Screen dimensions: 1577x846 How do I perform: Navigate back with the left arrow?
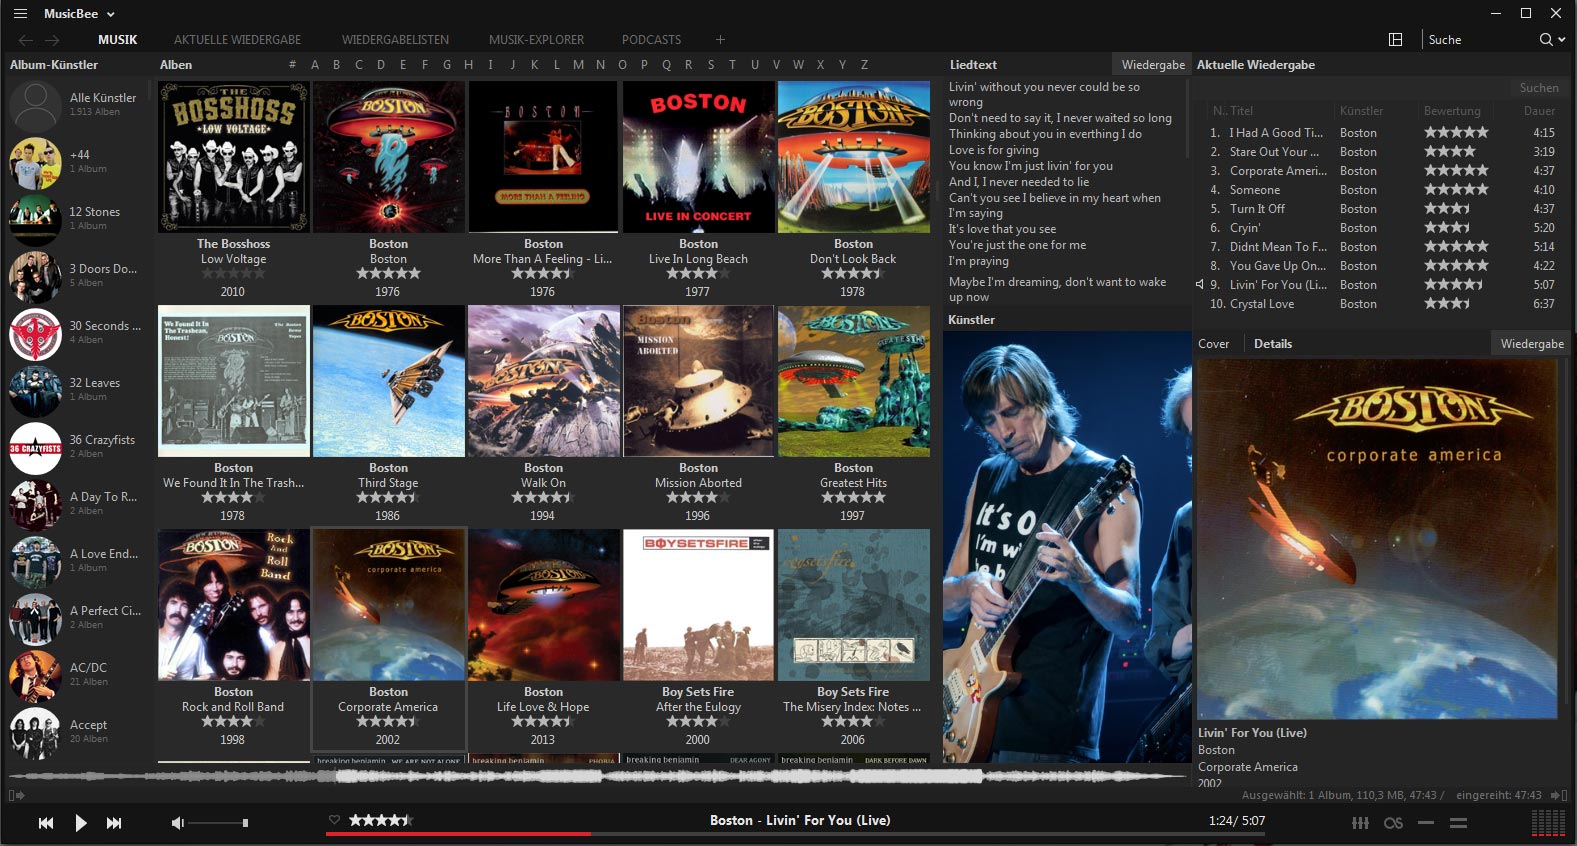tap(26, 40)
